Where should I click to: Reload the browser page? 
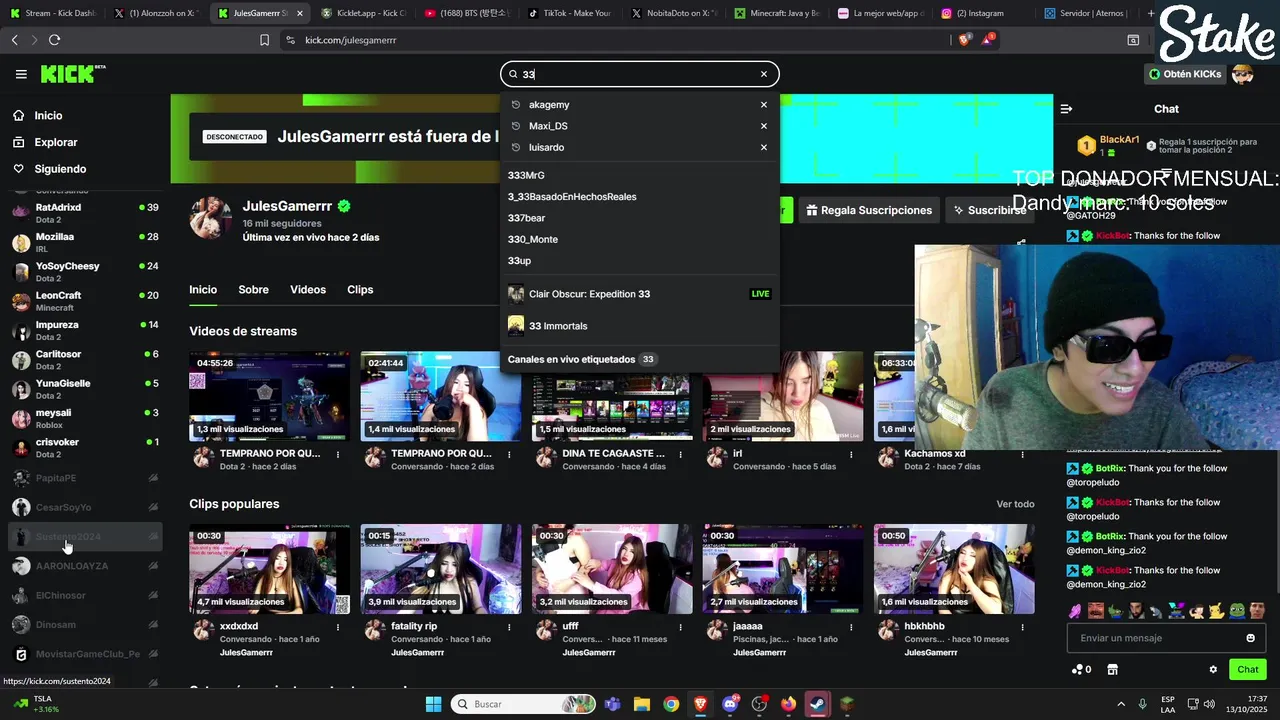54,40
